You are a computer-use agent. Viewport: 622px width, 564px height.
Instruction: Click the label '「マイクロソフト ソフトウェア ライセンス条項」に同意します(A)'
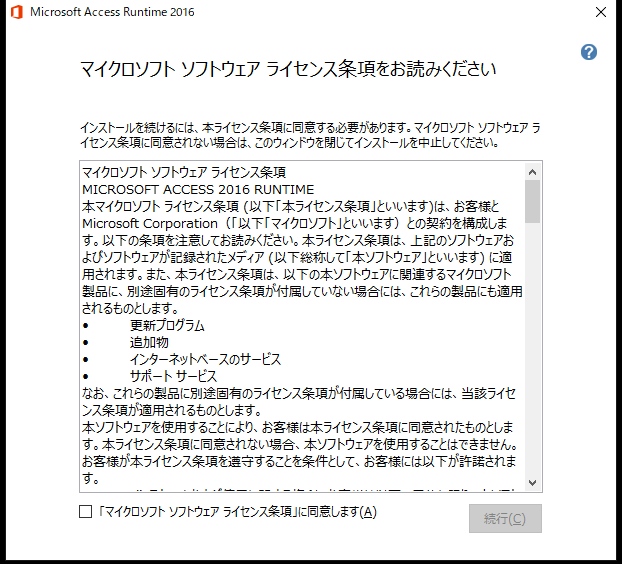[x=237, y=512]
